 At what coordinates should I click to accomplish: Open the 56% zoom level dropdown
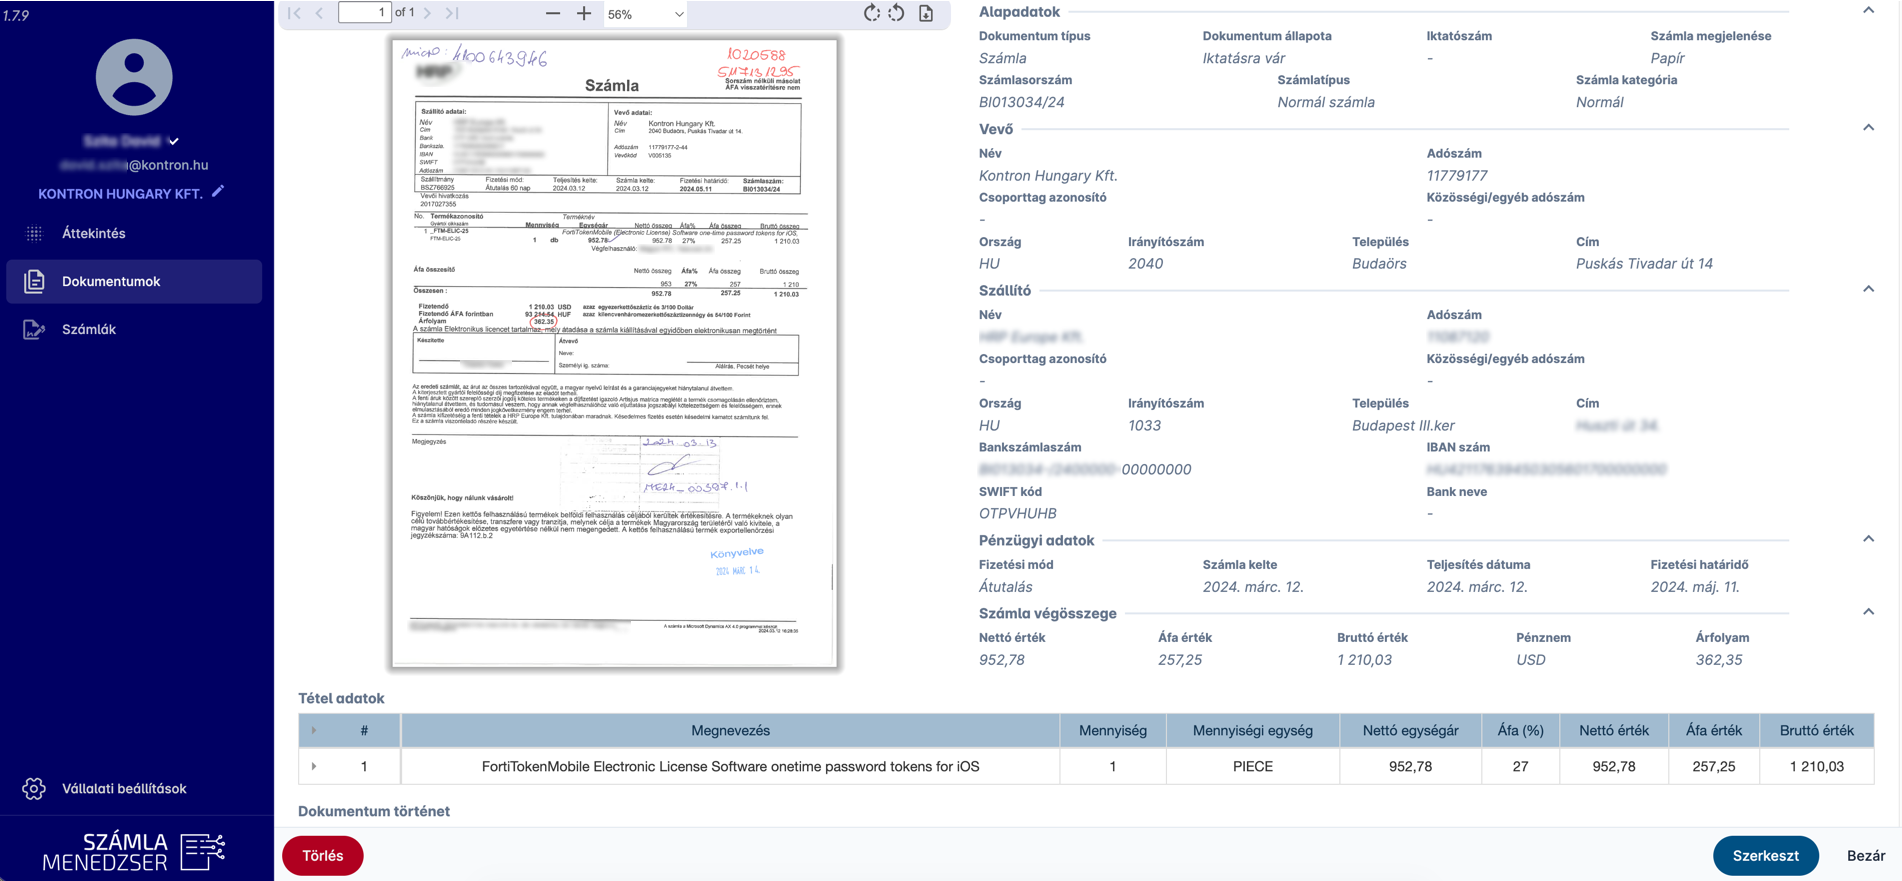coord(646,15)
